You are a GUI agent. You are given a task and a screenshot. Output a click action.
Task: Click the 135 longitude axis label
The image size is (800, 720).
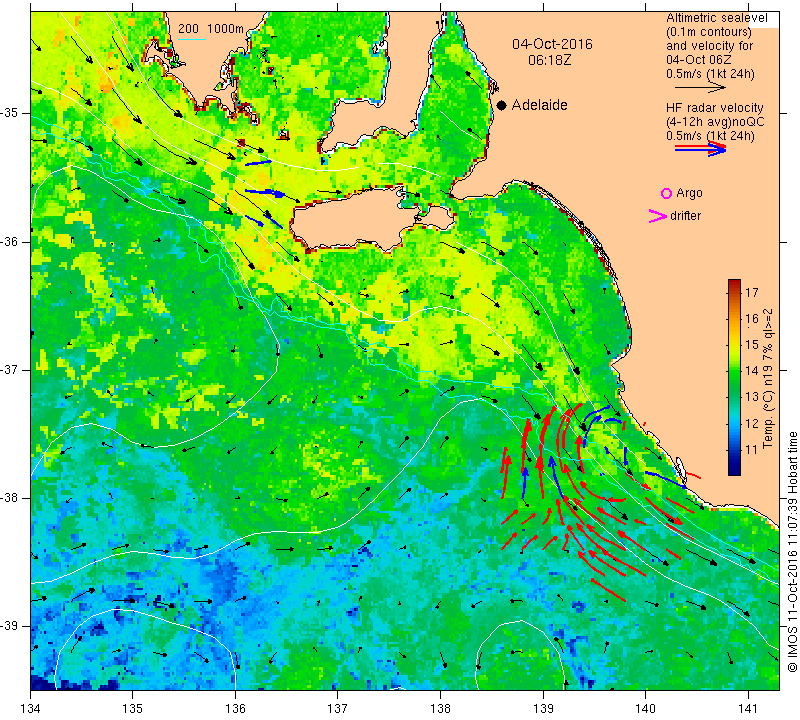pyautogui.click(x=133, y=709)
